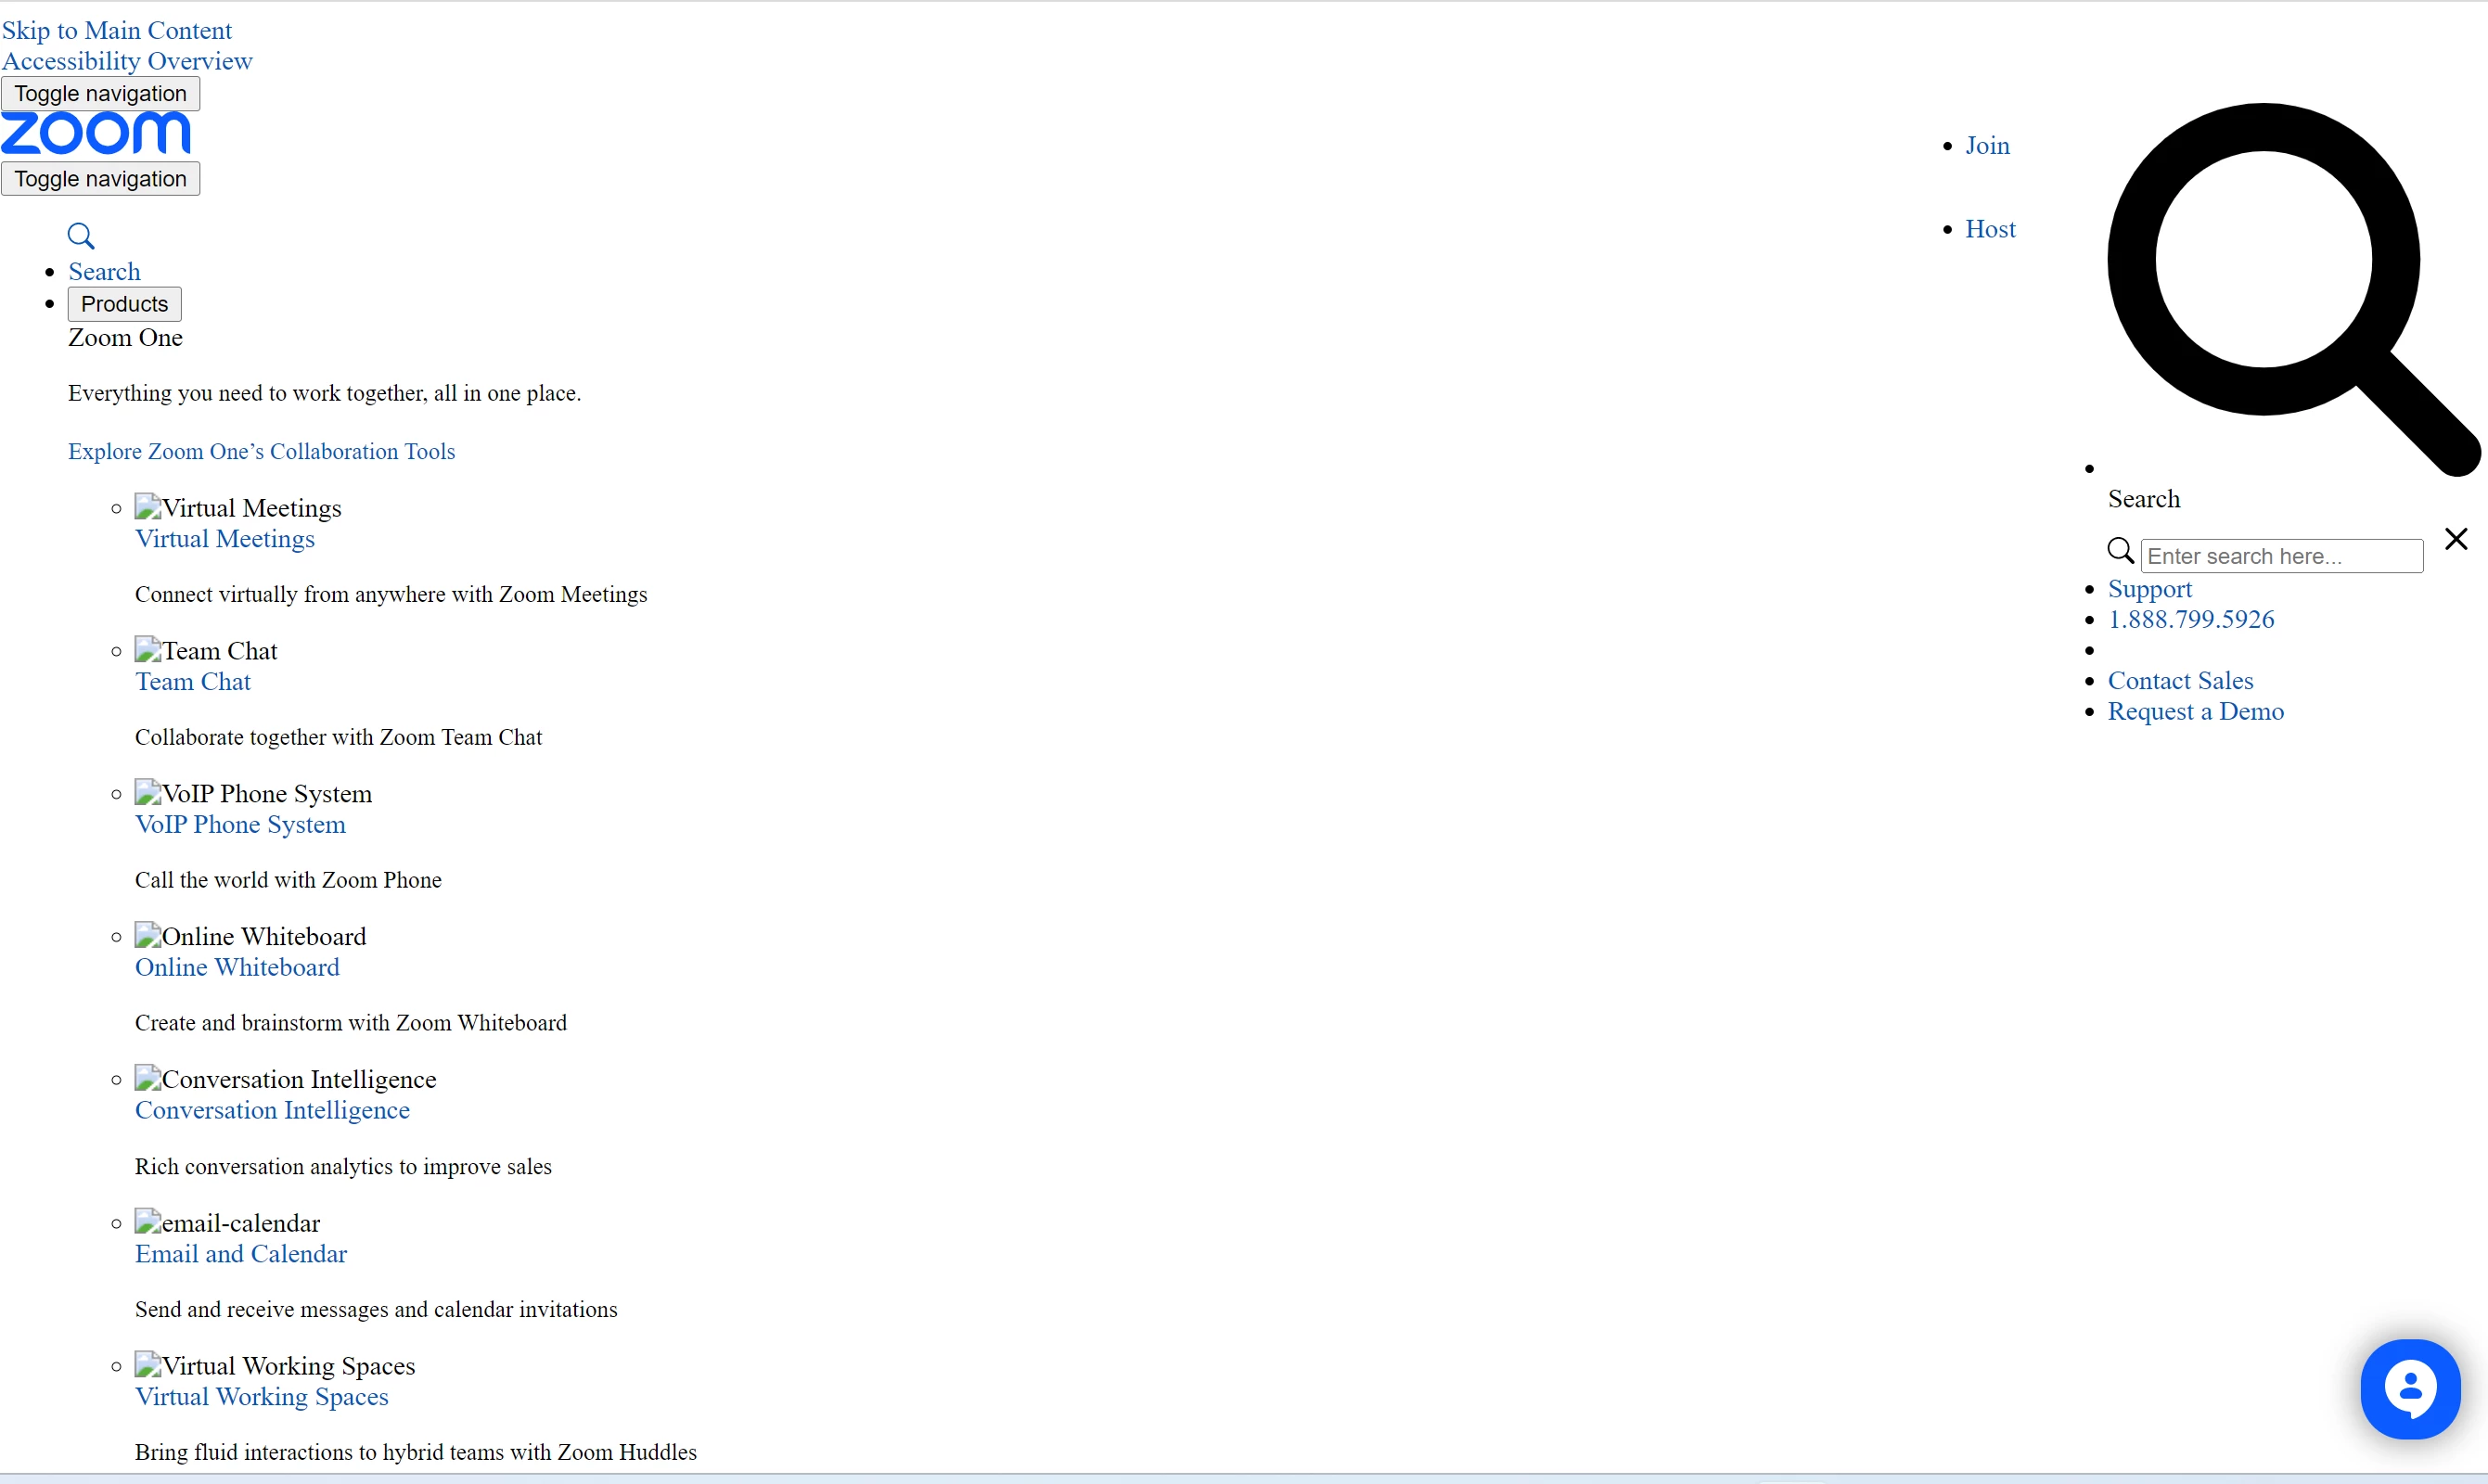Expand the Products dropdown menu
The width and height of the screenshot is (2488, 1484).
[124, 304]
